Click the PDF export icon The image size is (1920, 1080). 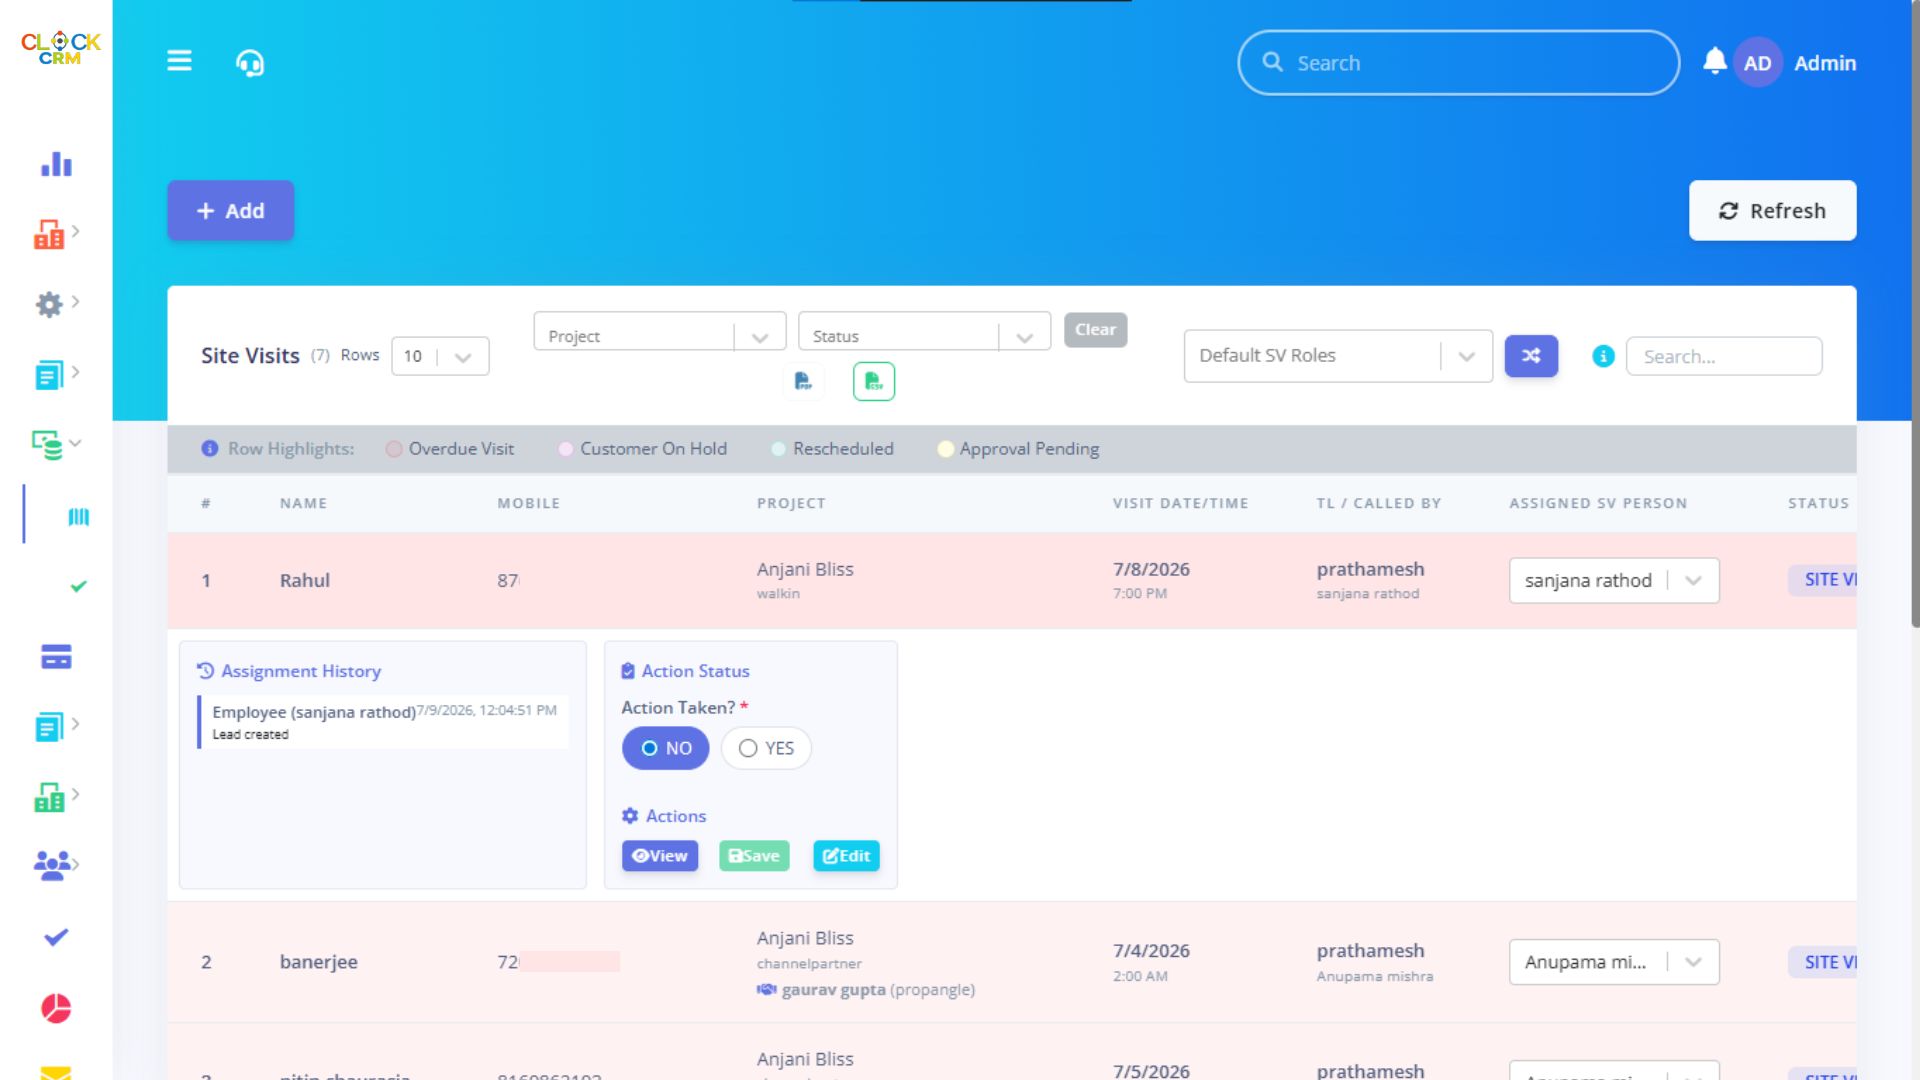tap(803, 381)
